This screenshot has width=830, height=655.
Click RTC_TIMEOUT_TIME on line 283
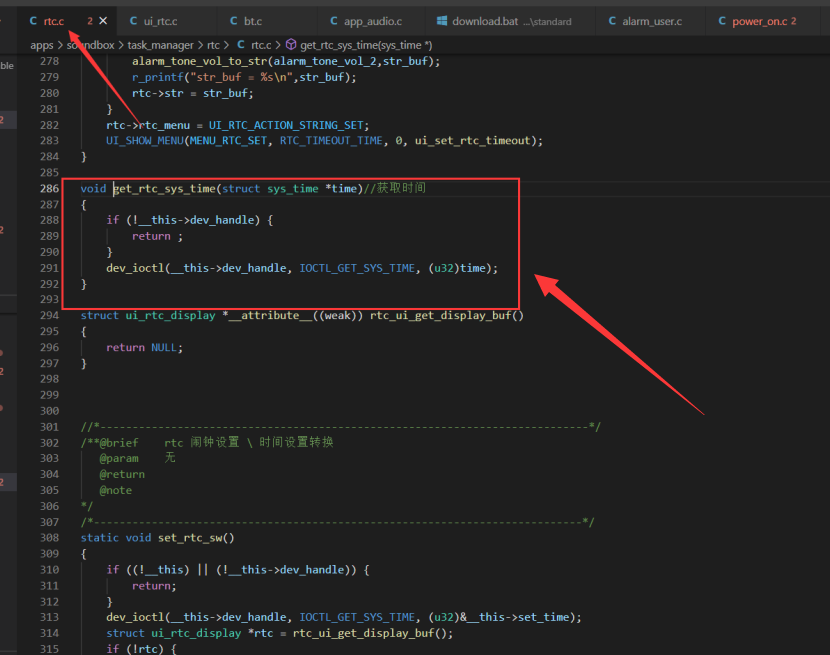click(x=331, y=141)
